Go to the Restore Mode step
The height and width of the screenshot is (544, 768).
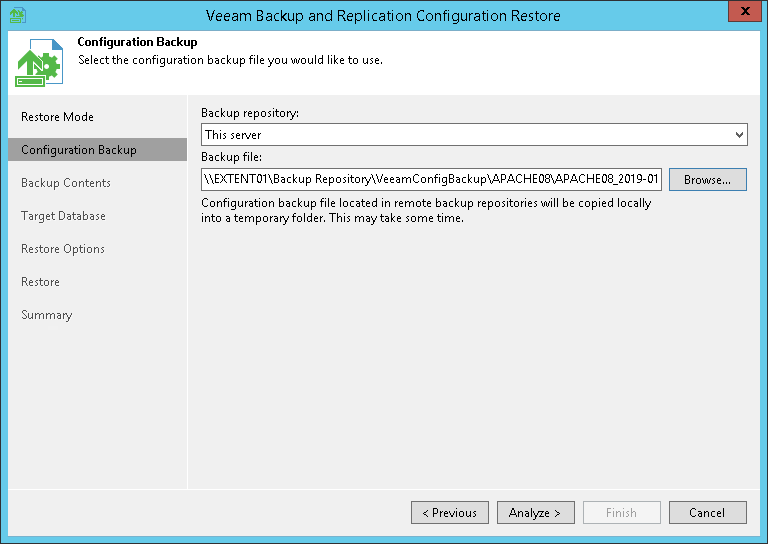pos(57,117)
